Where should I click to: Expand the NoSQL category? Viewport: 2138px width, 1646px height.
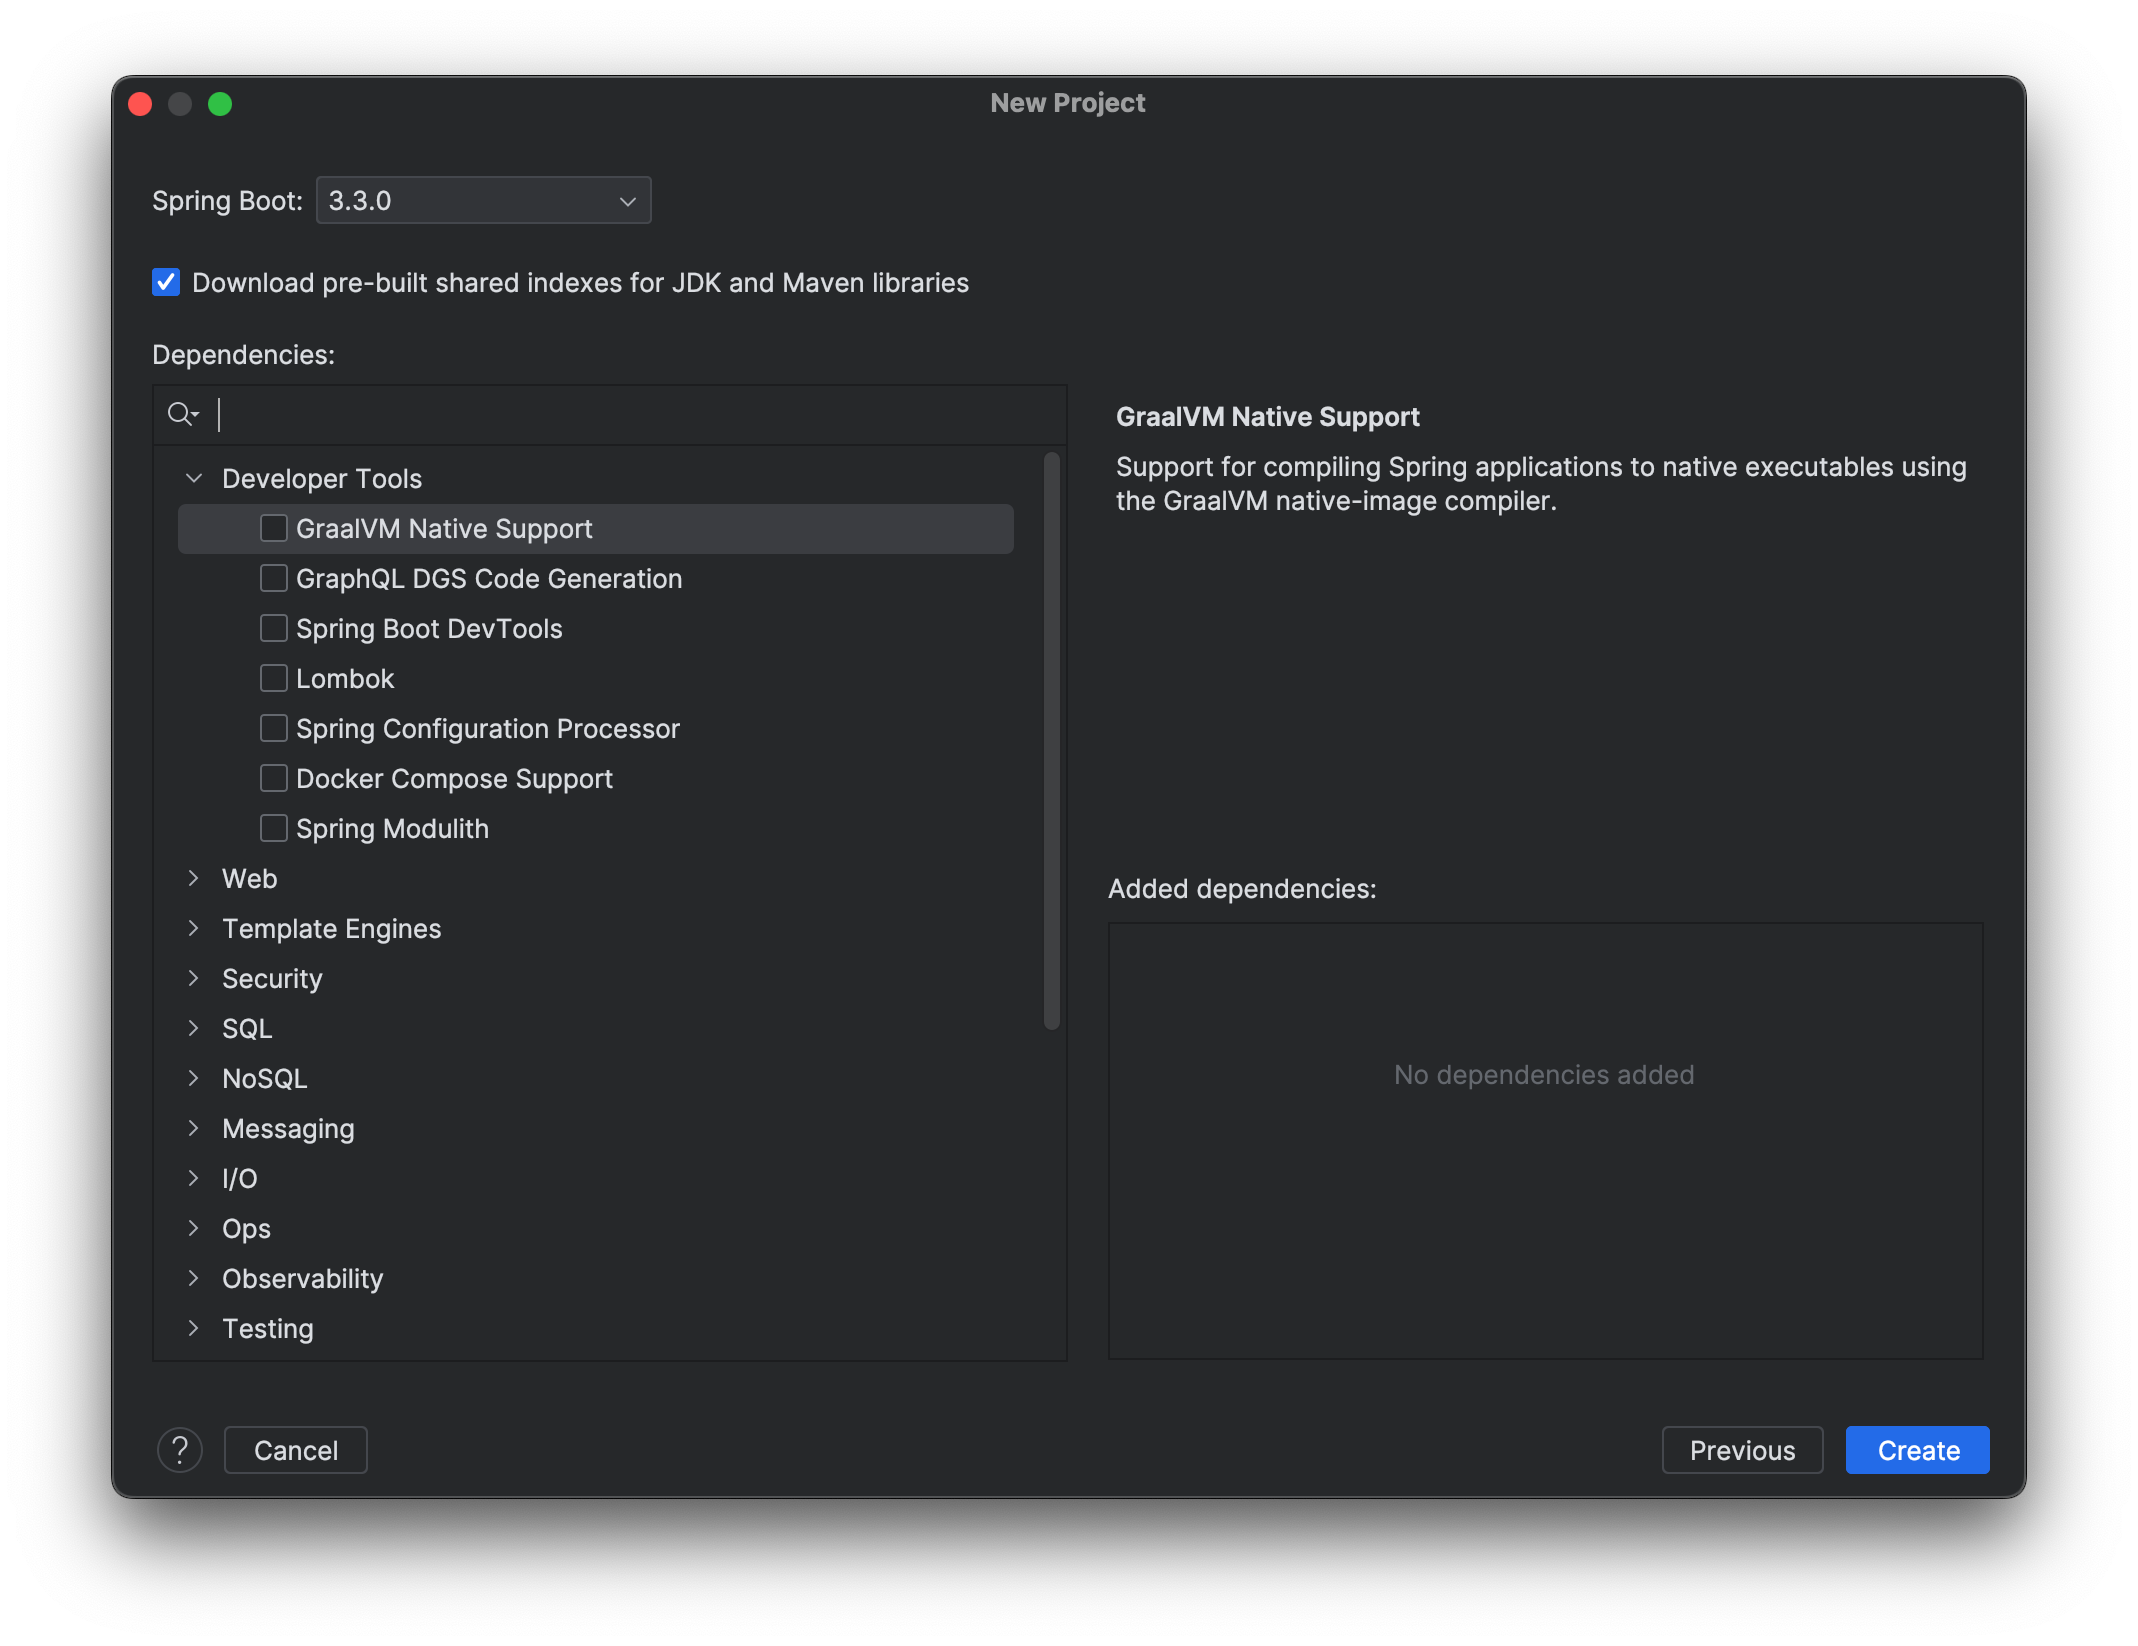click(195, 1077)
